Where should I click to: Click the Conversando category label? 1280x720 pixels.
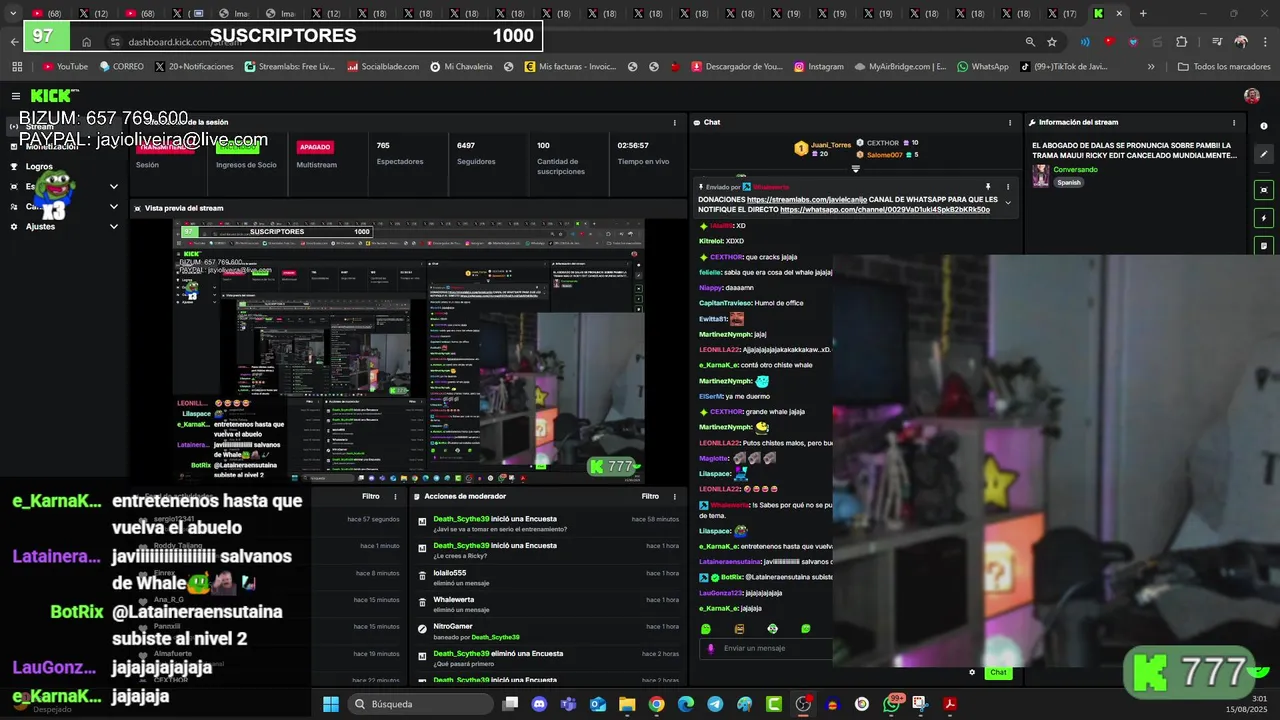(1075, 170)
